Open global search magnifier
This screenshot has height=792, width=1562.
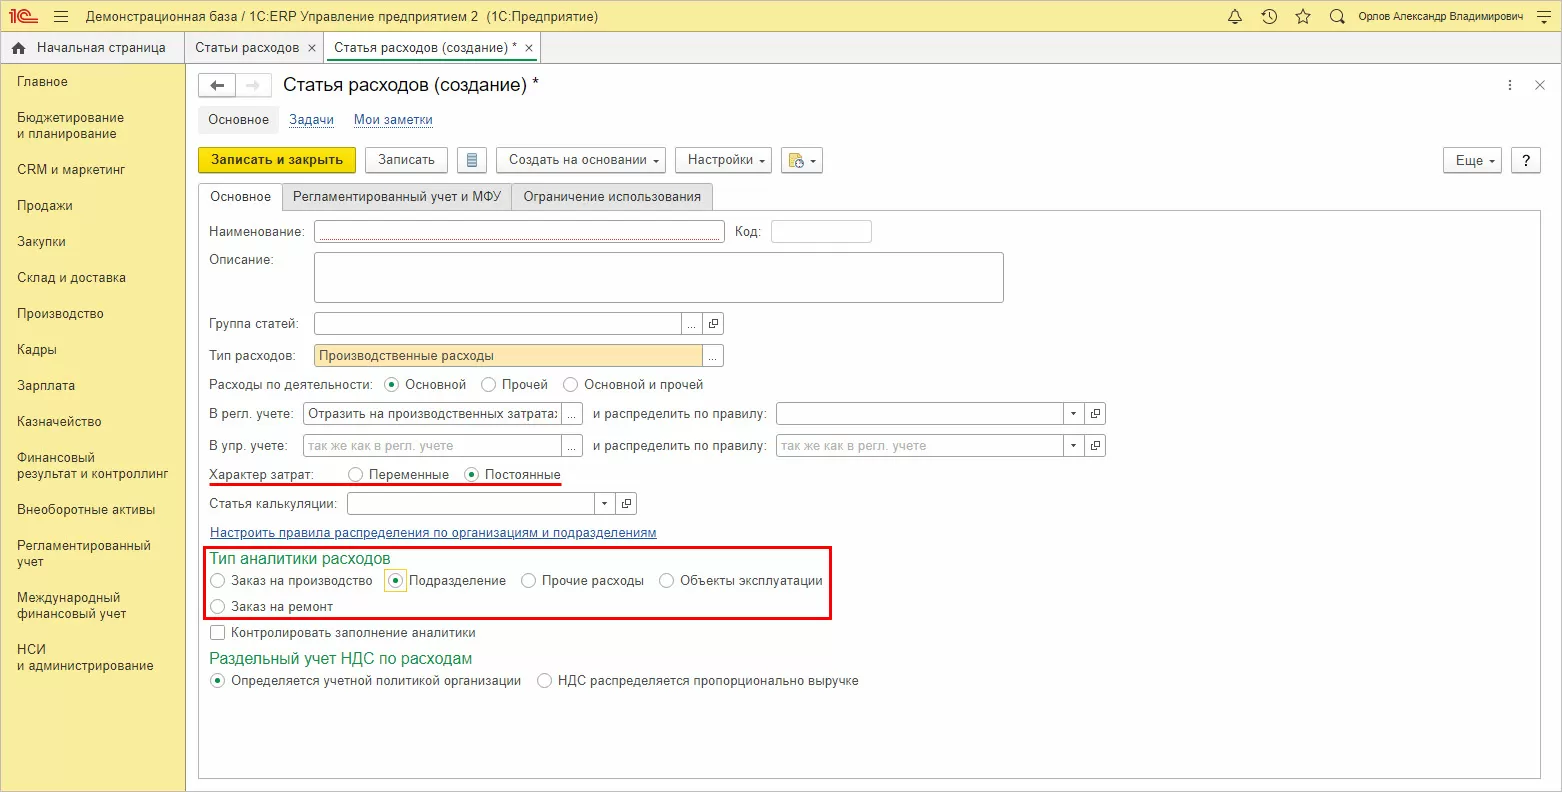[1337, 17]
